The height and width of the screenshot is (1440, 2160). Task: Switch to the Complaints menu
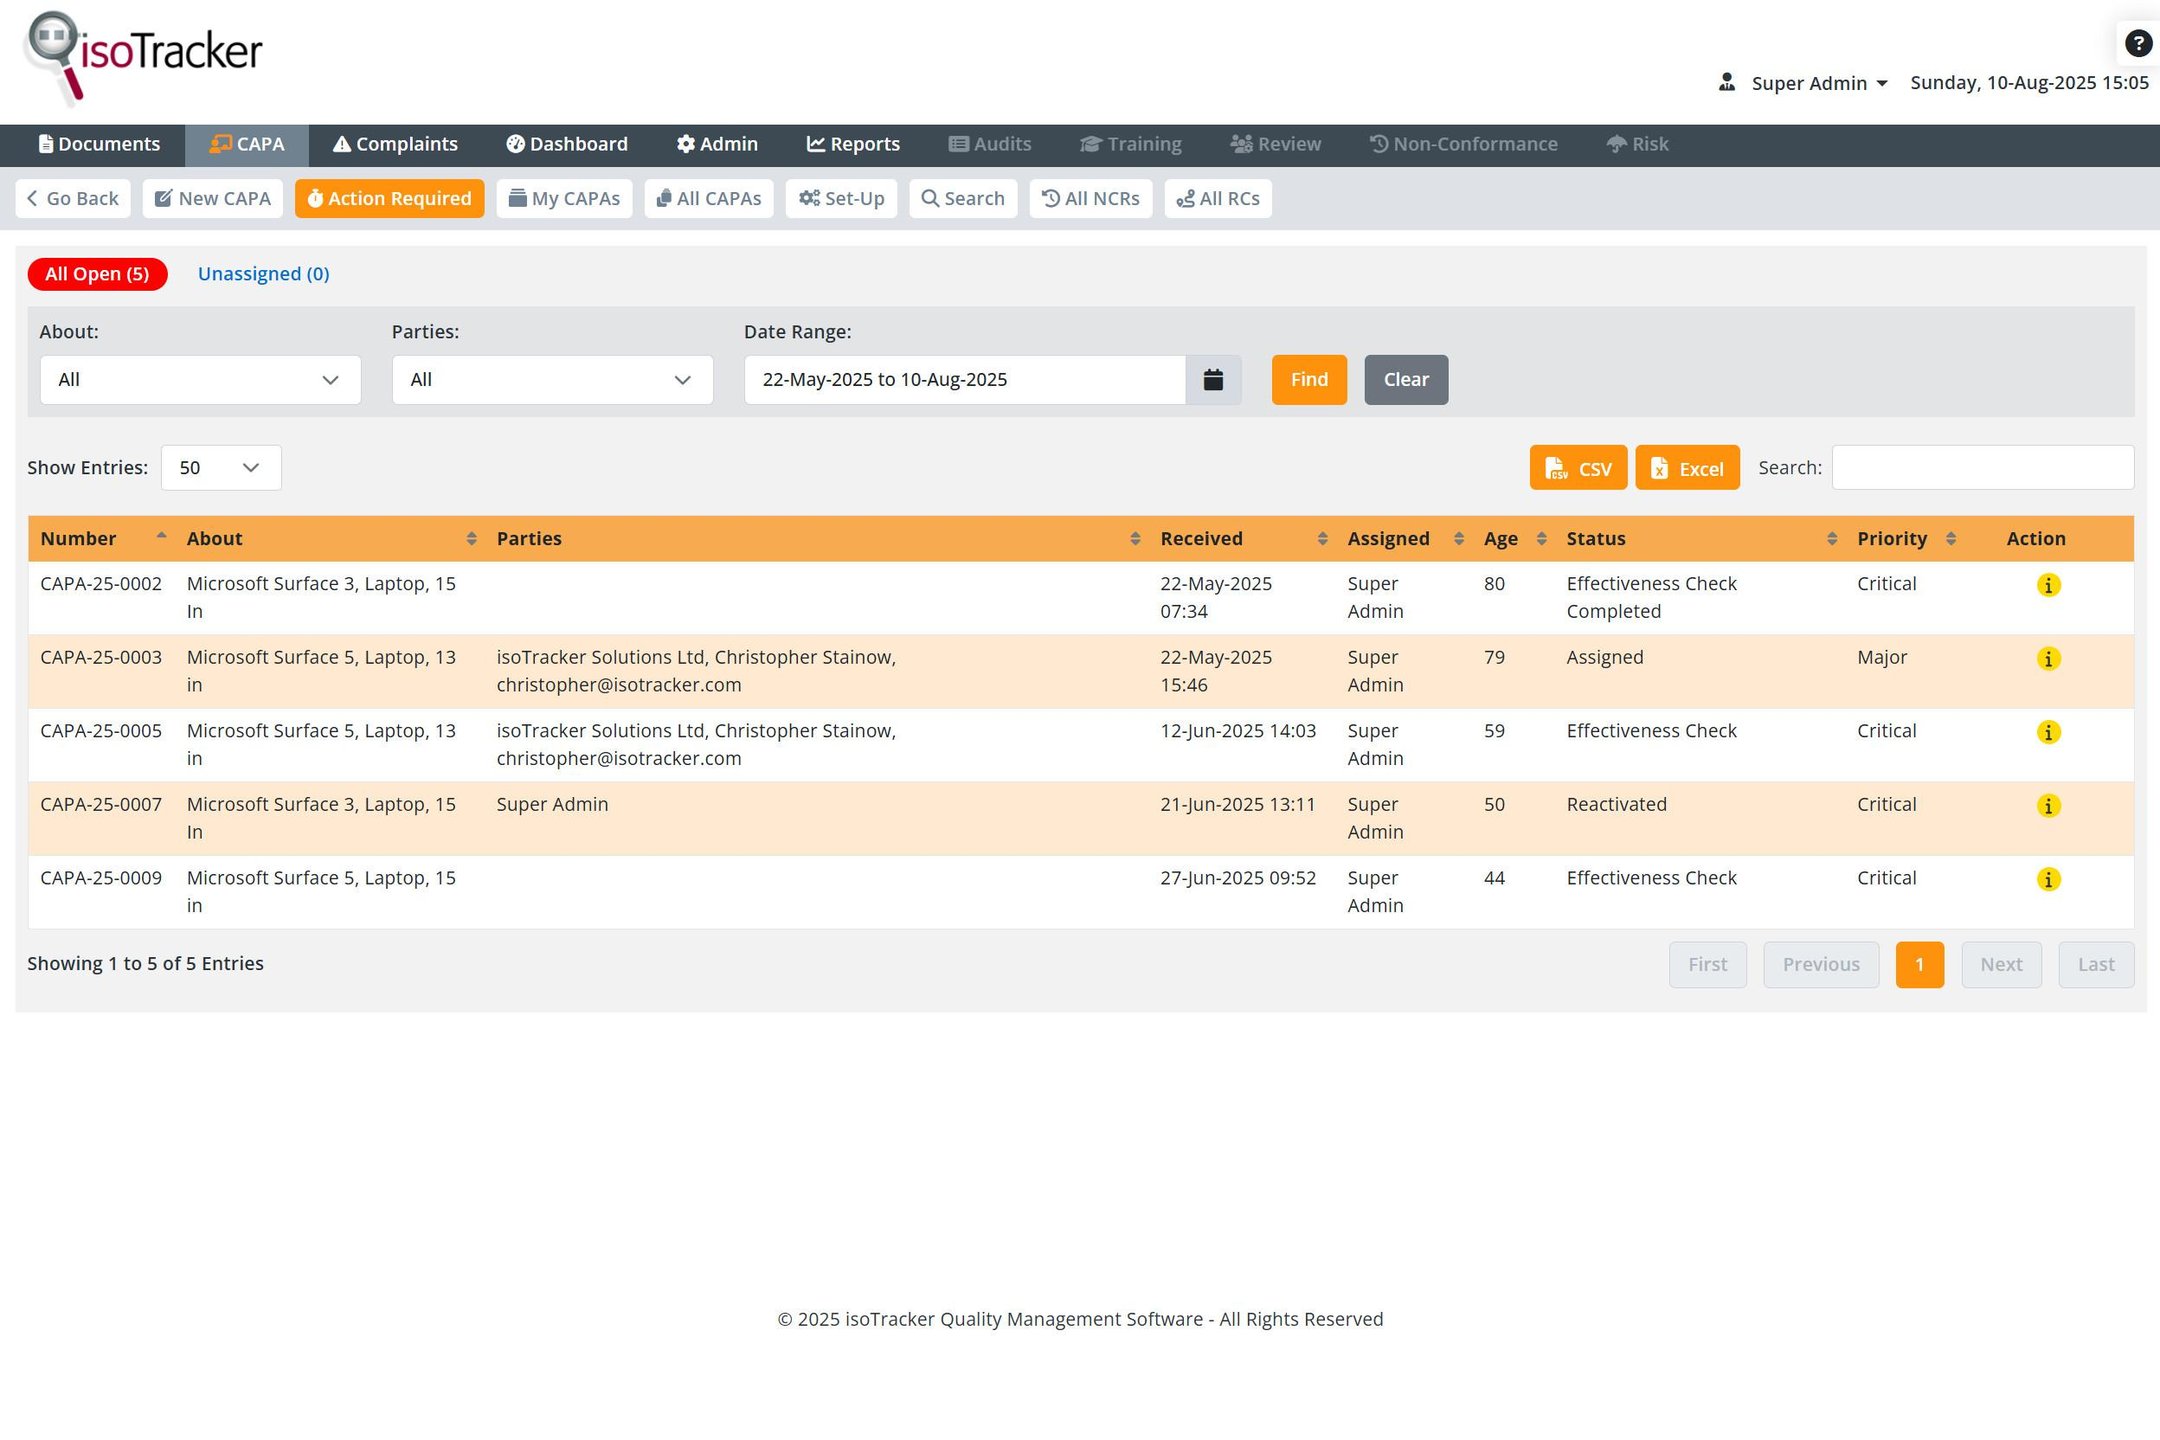click(395, 145)
